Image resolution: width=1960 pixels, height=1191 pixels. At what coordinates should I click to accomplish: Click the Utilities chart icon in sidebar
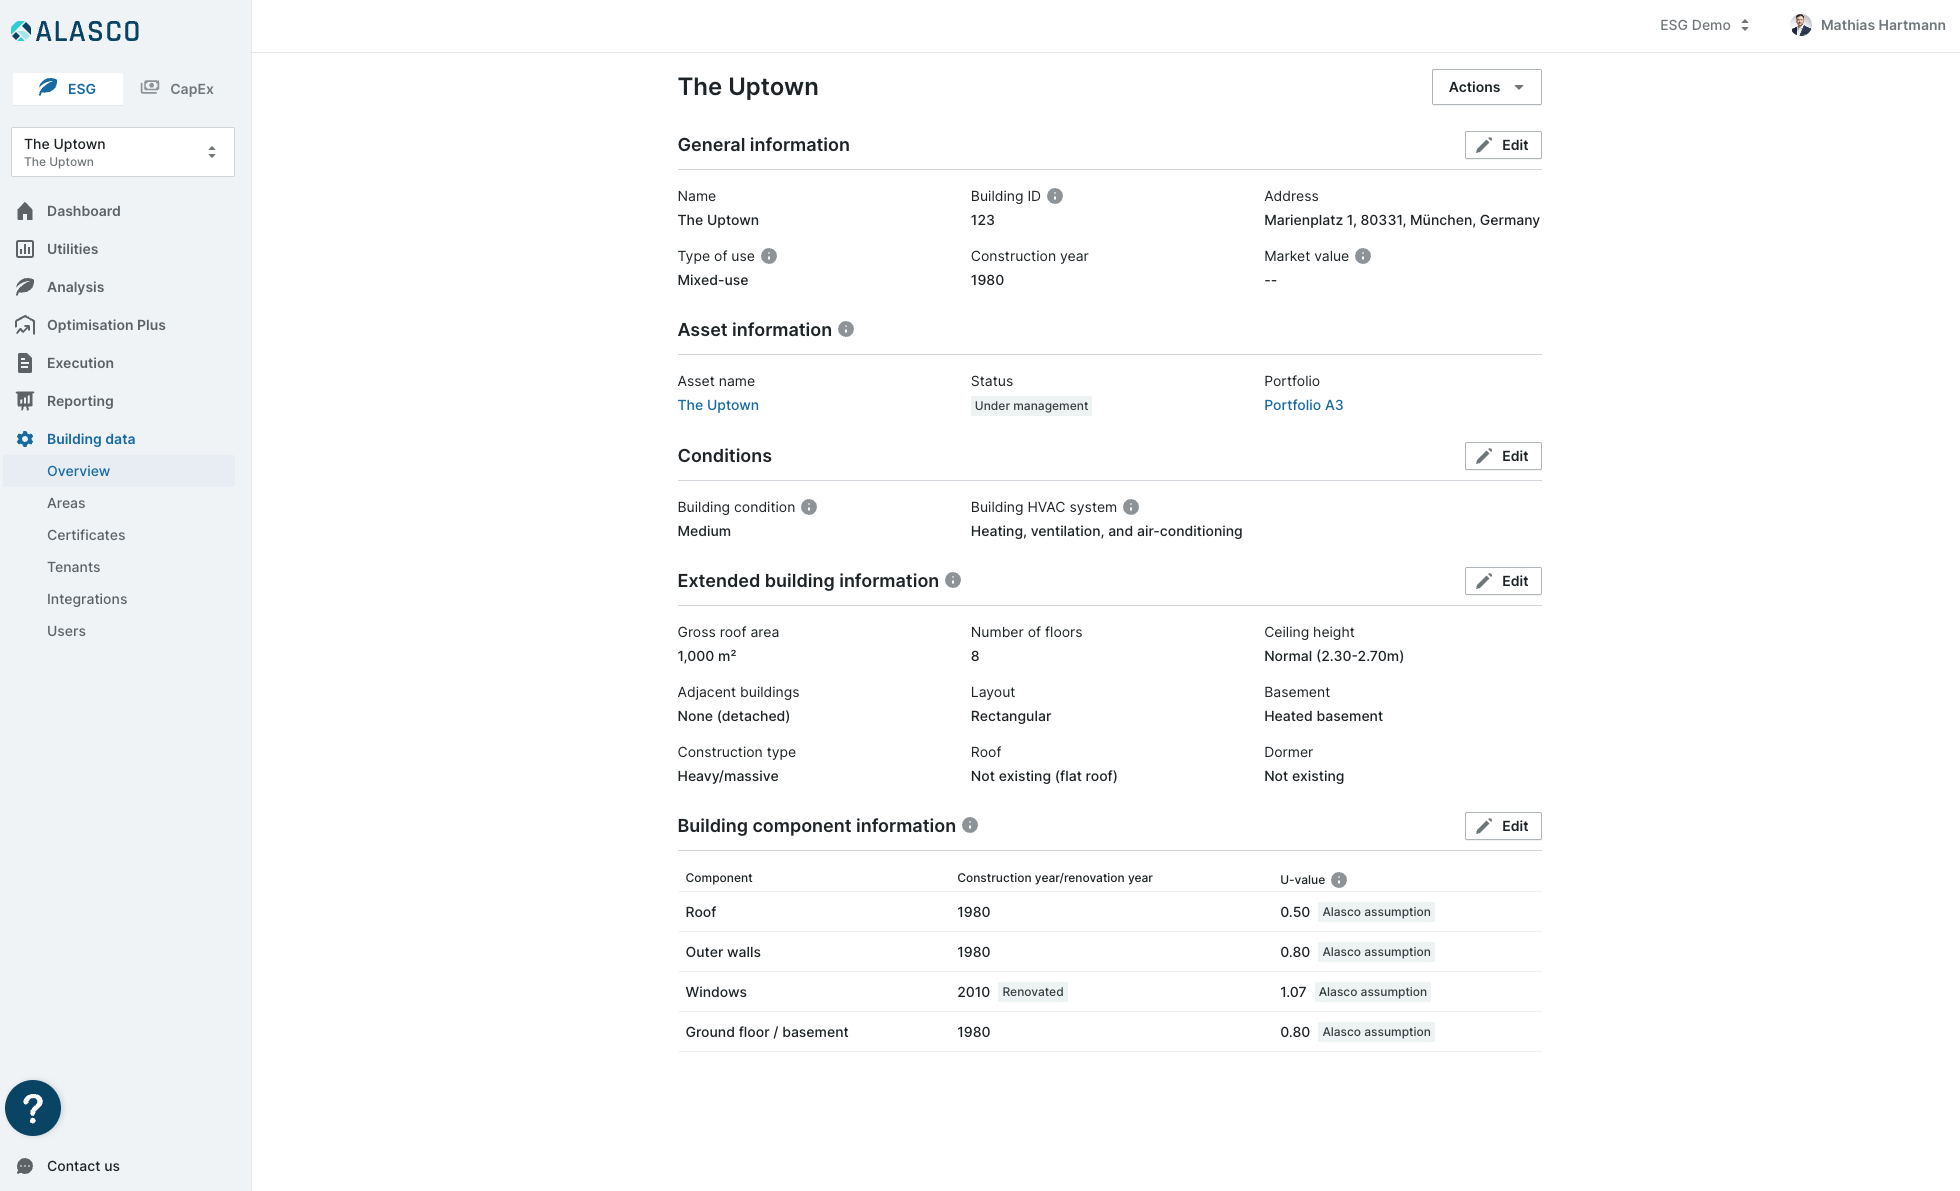tap(25, 249)
